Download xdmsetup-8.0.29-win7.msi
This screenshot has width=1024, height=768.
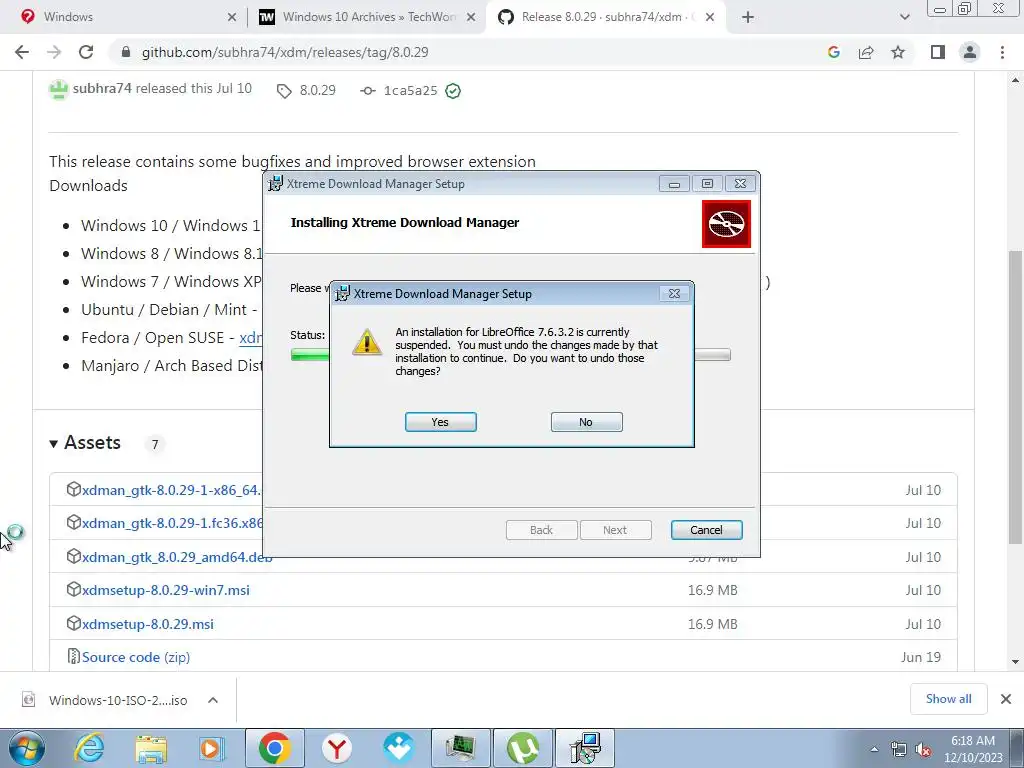click(166, 590)
